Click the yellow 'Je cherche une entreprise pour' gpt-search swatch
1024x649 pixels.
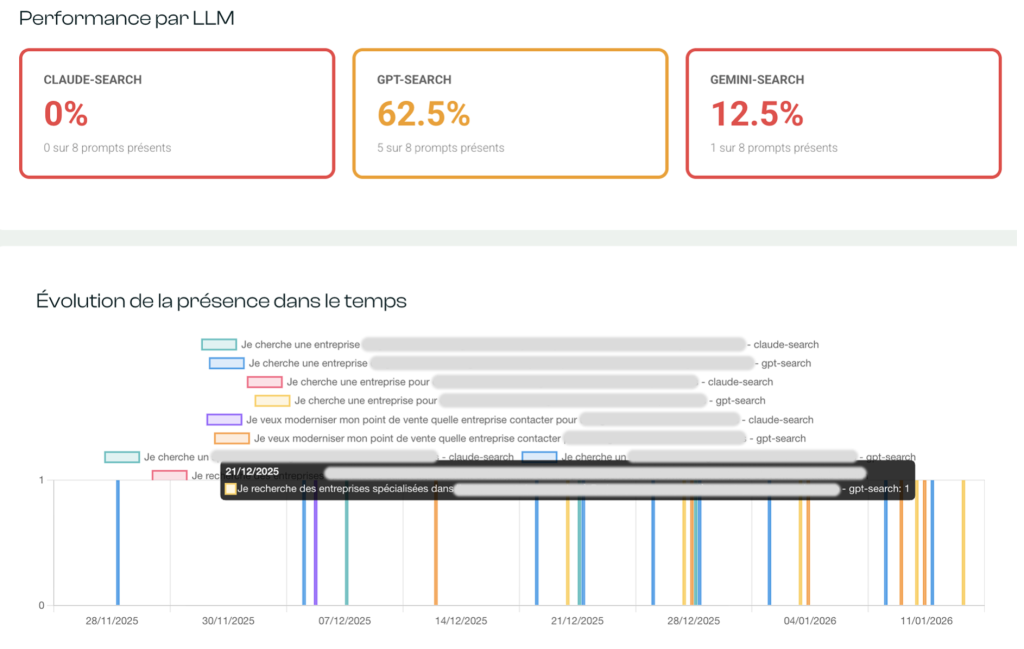pos(272,401)
